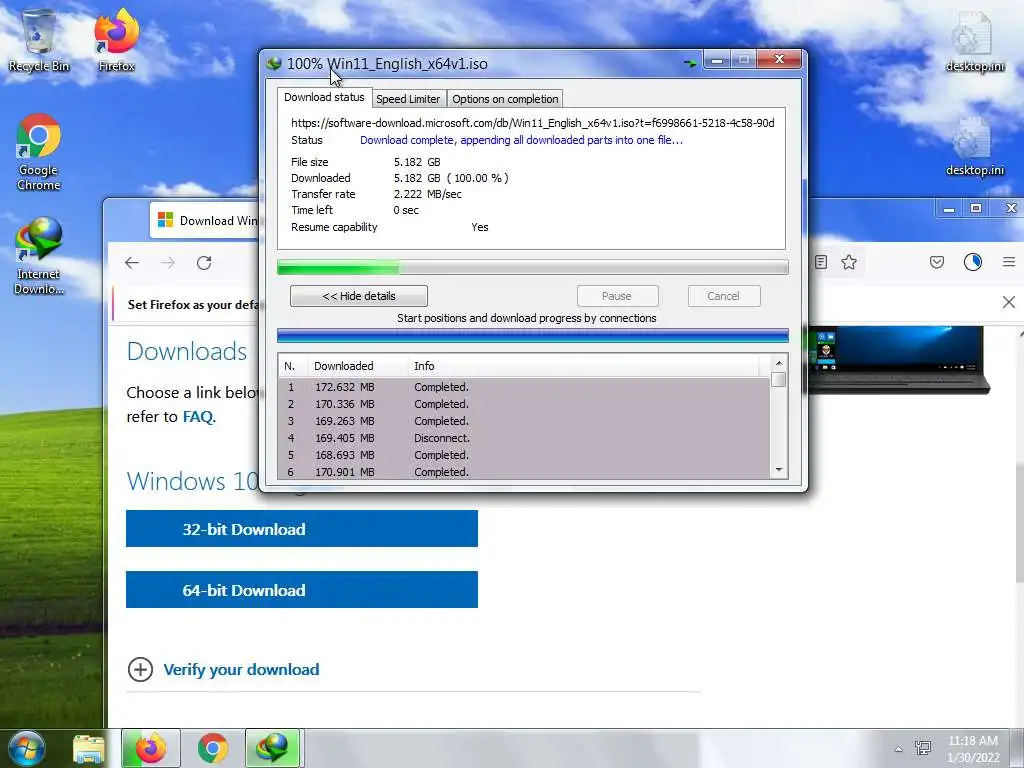
Task: Open the Pocket save icon in Firefox
Action: [937, 262]
